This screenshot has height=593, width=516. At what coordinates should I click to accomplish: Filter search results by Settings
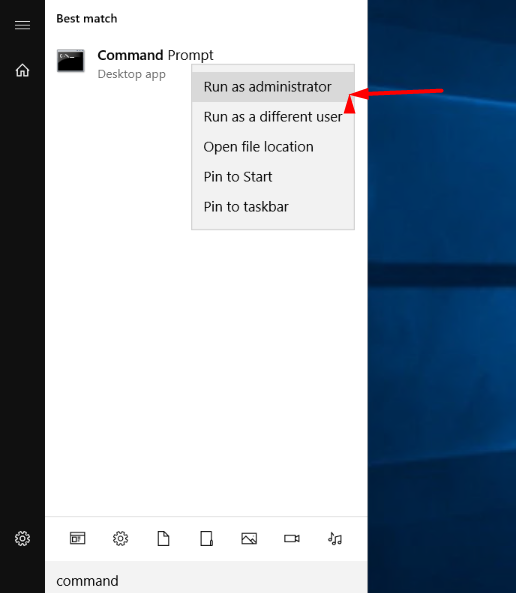click(120, 538)
